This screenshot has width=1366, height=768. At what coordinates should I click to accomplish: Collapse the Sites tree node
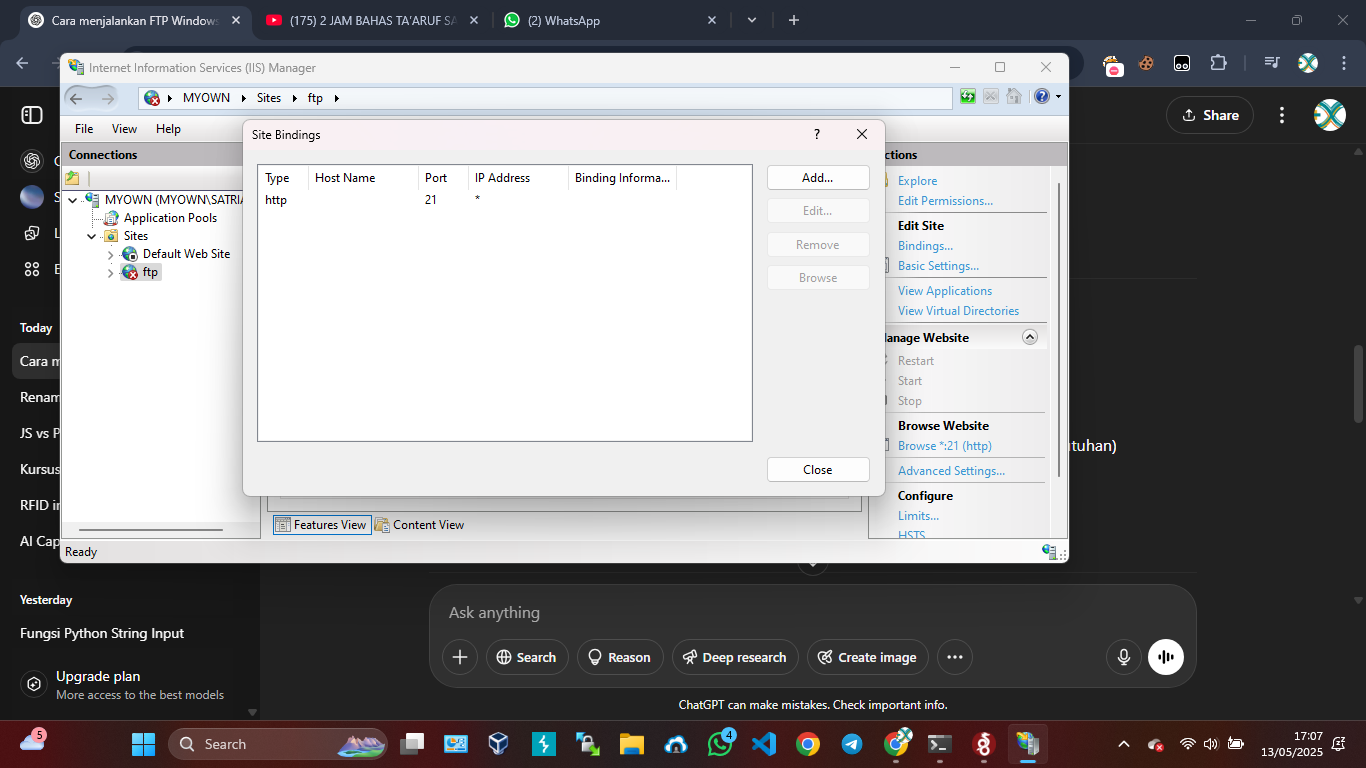(x=91, y=236)
